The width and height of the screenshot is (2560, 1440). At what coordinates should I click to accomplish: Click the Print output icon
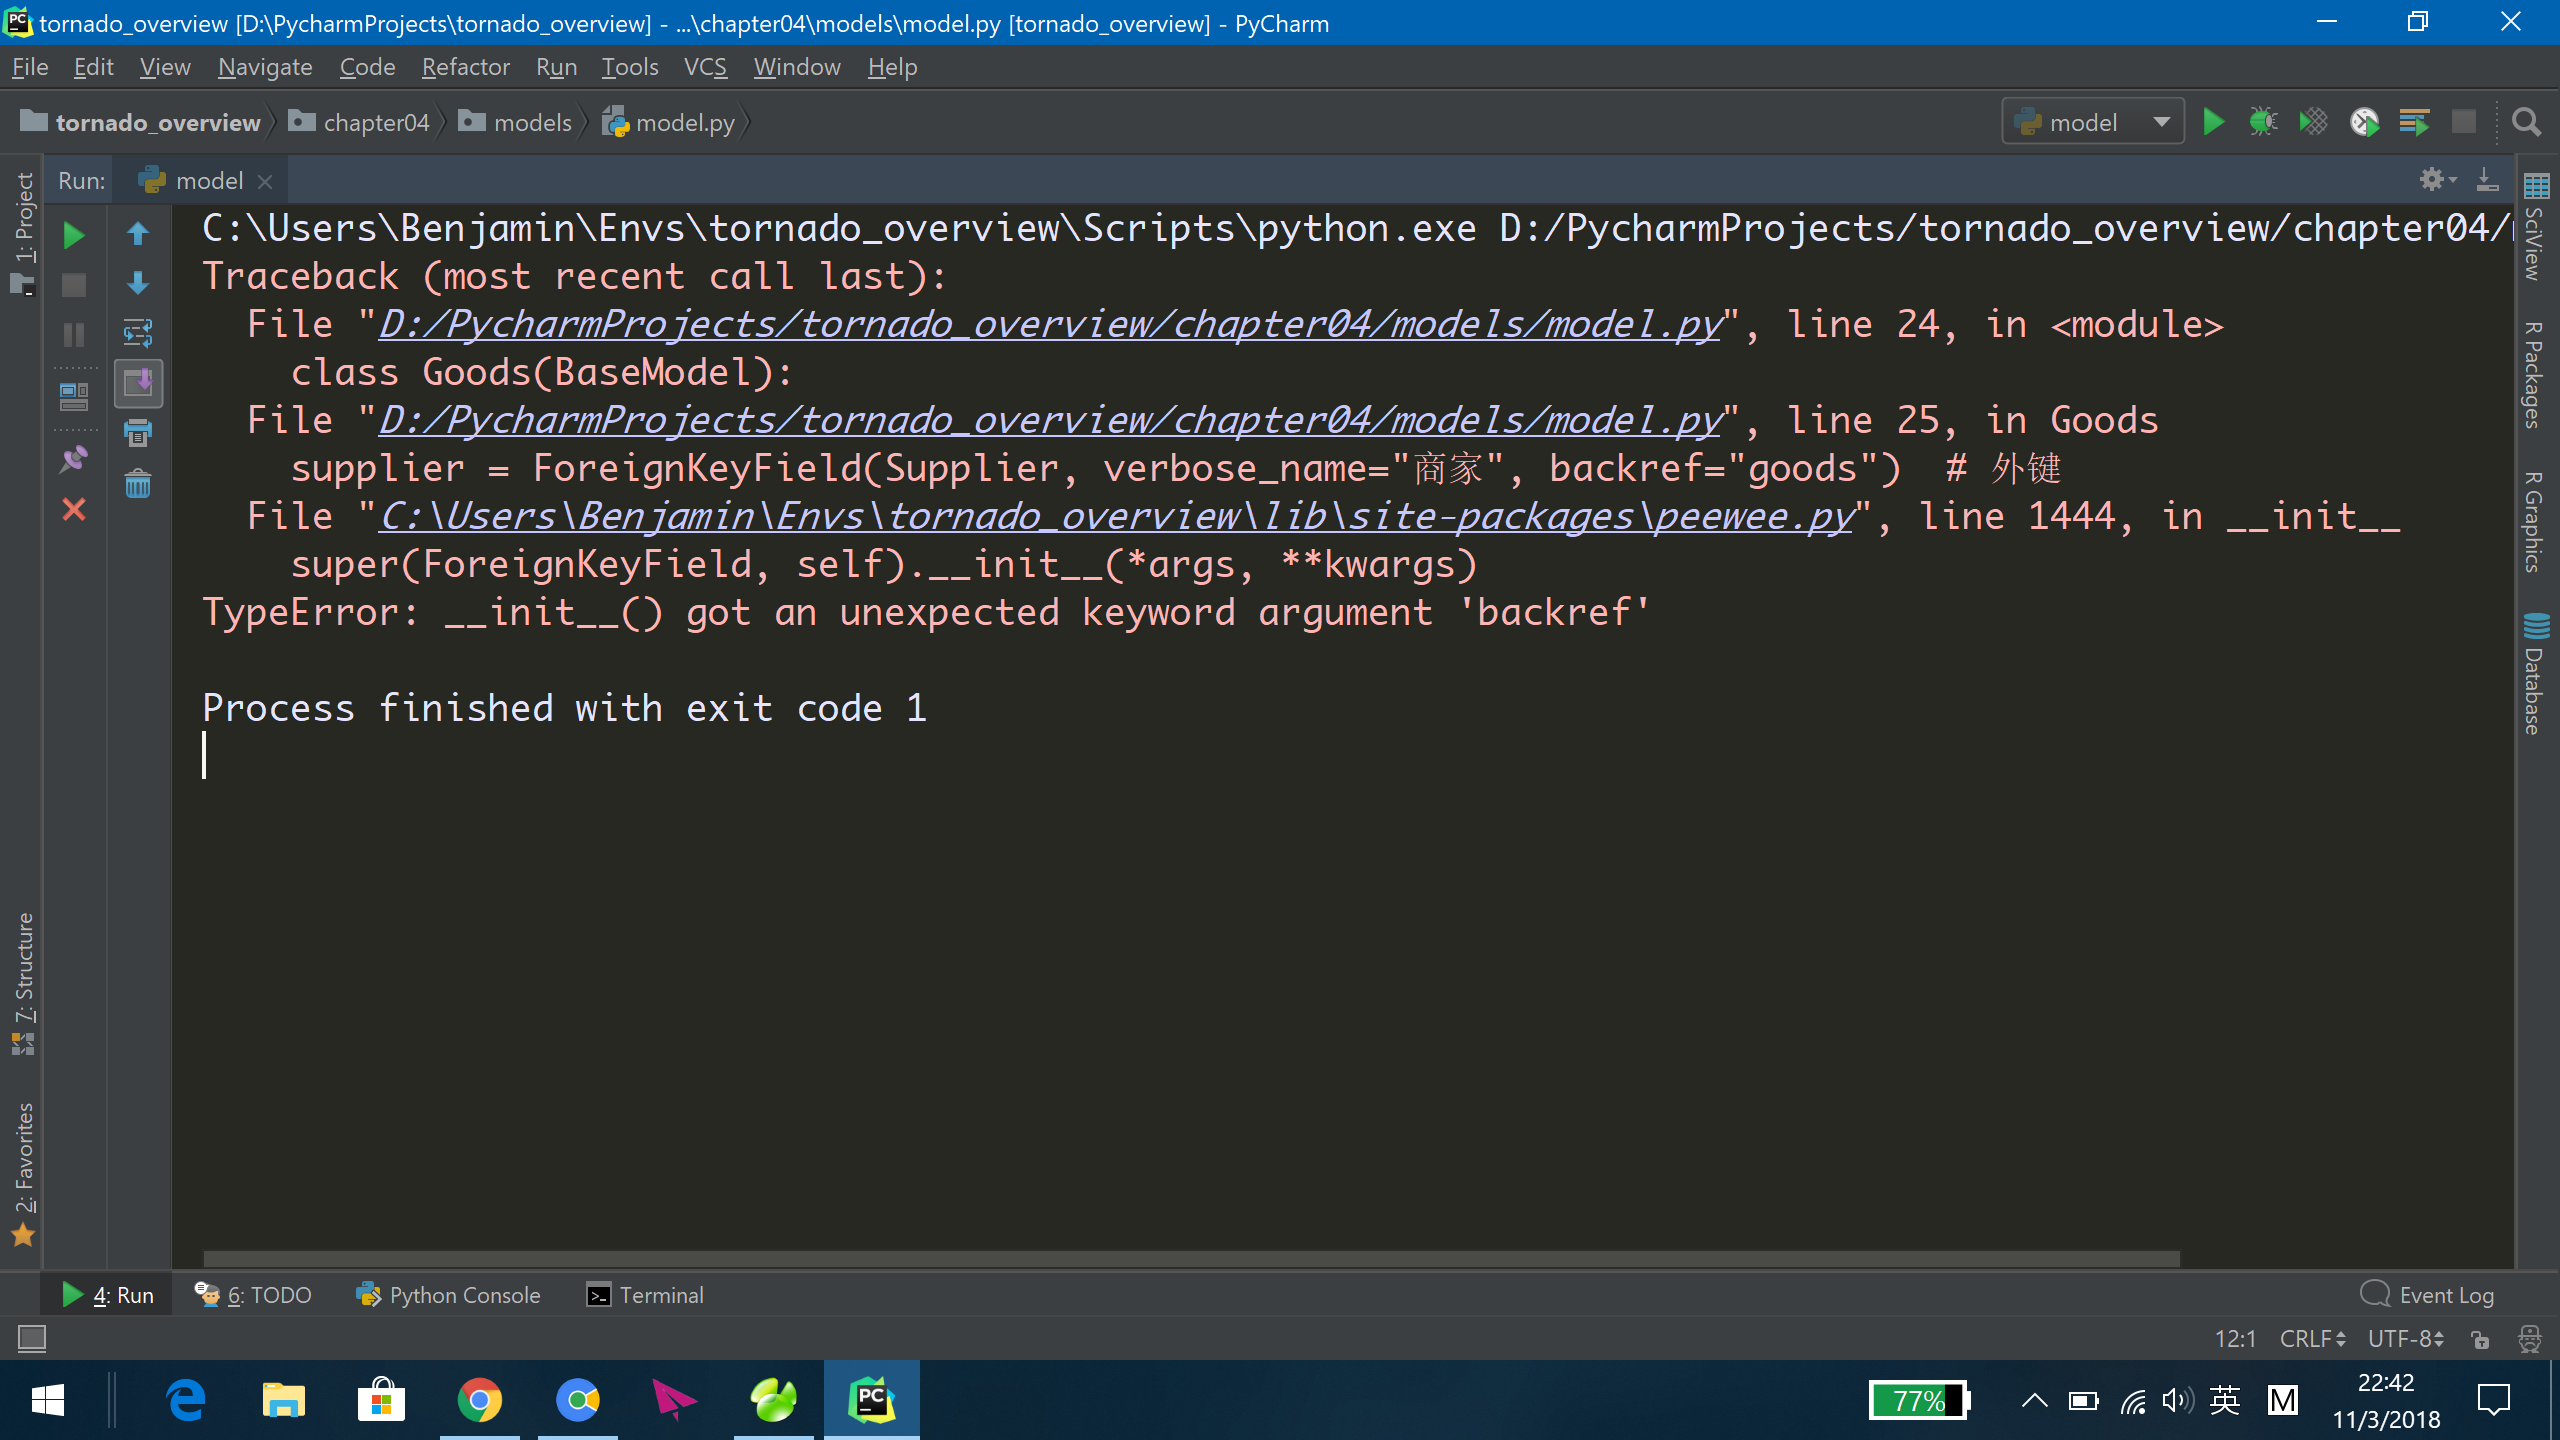click(x=138, y=434)
